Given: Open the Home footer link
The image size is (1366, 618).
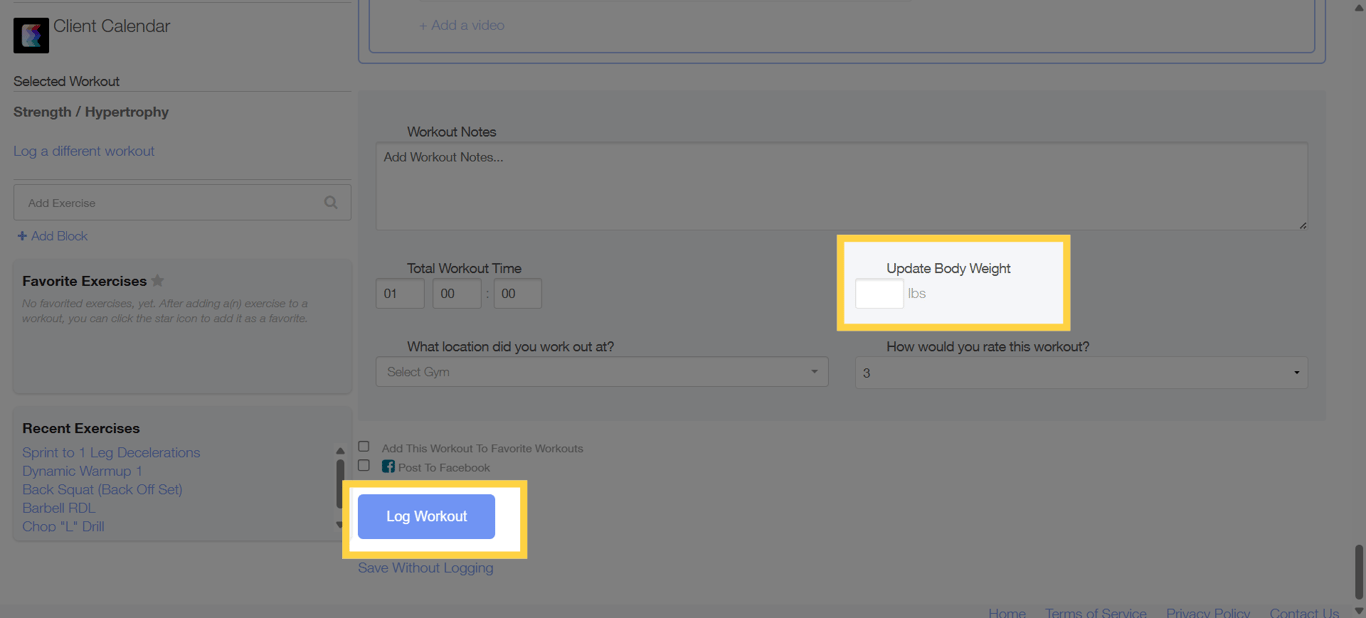Looking at the screenshot, I should (1007, 613).
